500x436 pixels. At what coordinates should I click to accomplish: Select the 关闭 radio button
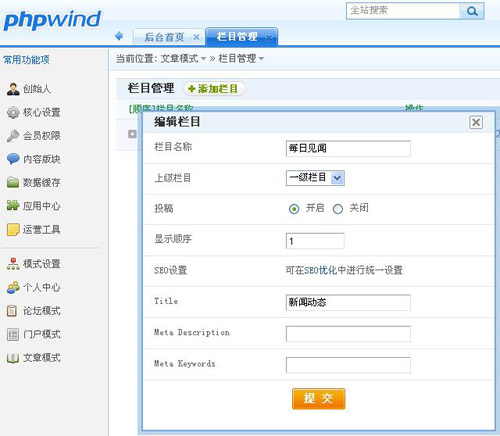[x=338, y=209]
